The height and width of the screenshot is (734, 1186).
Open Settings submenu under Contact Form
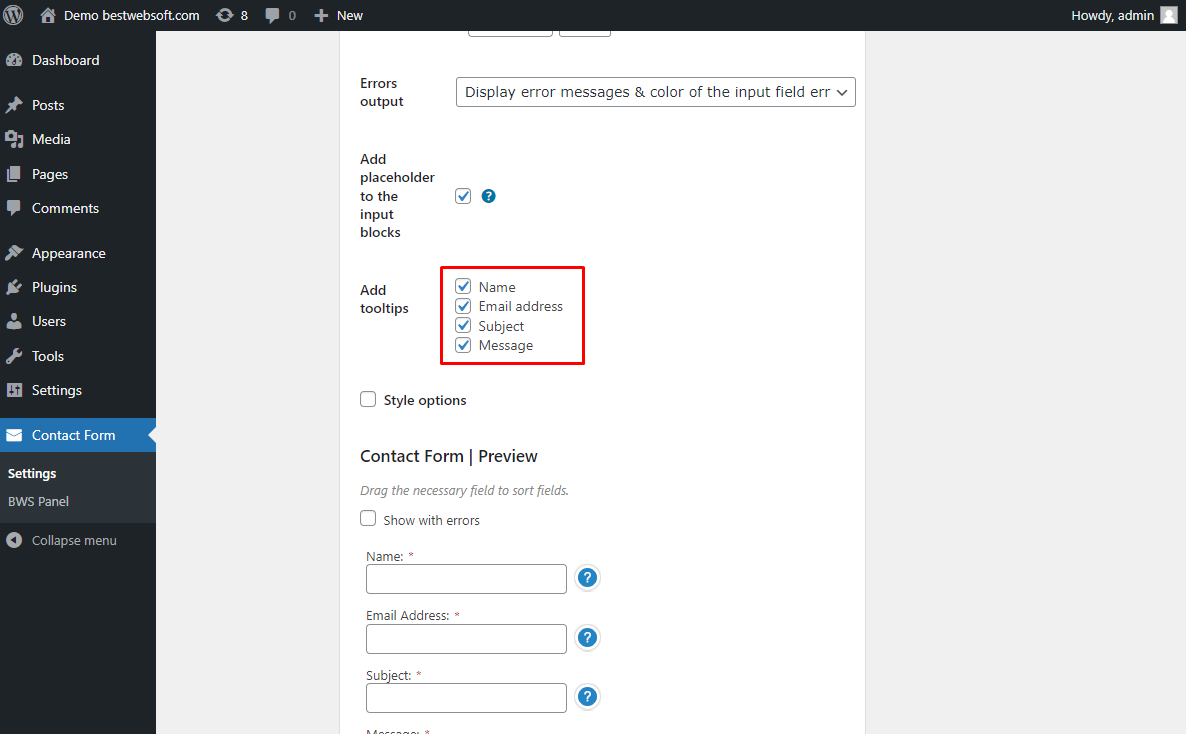(x=32, y=474)
